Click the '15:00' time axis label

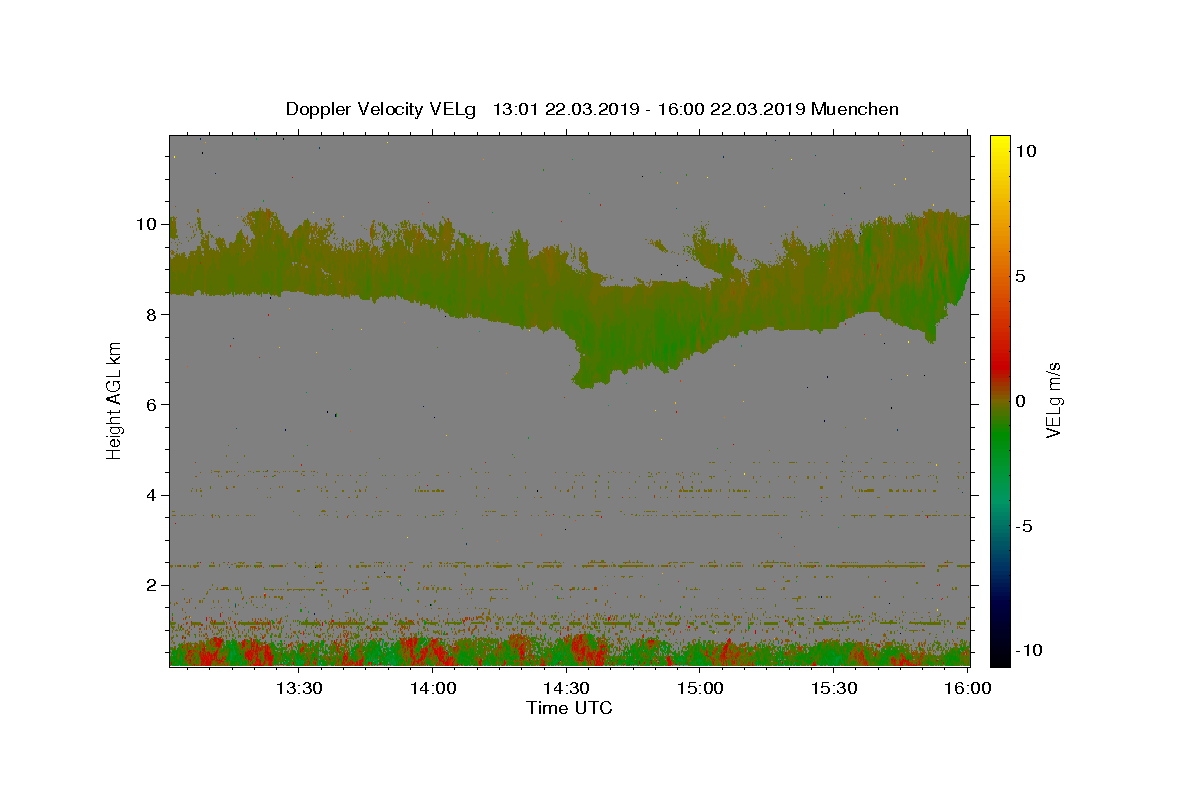(x=701, y=688)
